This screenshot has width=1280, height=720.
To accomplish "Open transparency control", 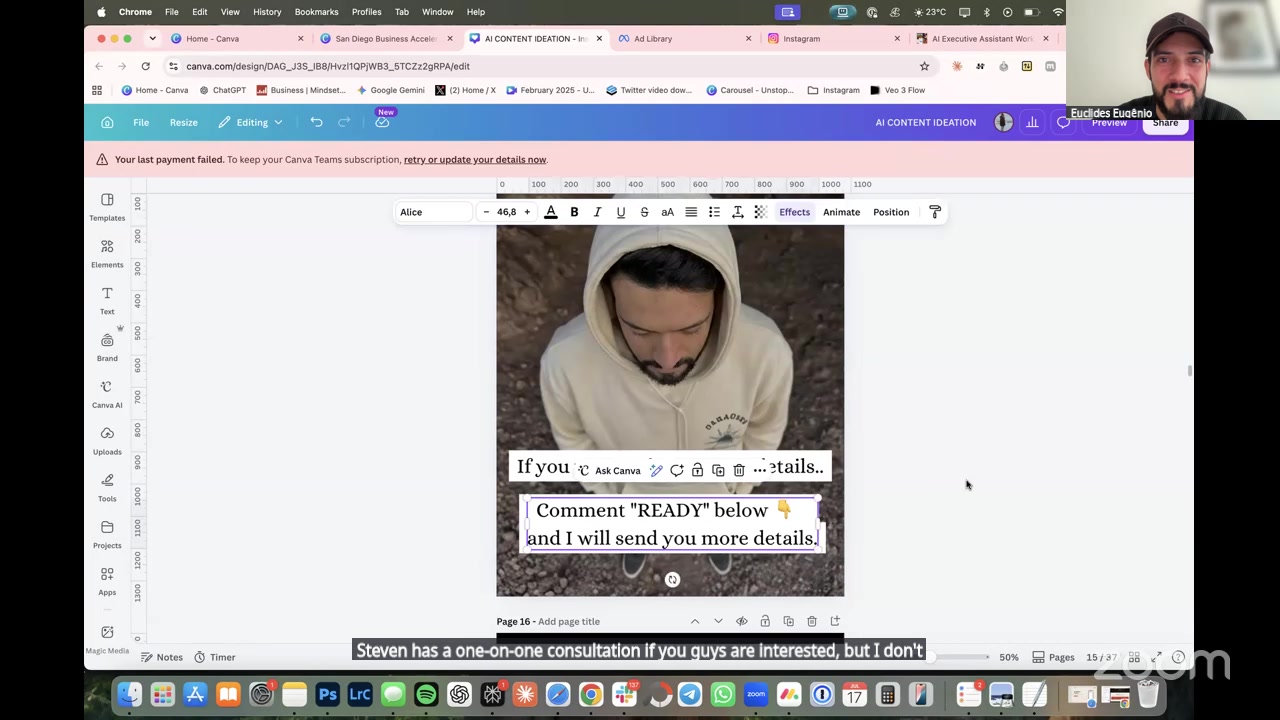I will [x=760, y=212].
